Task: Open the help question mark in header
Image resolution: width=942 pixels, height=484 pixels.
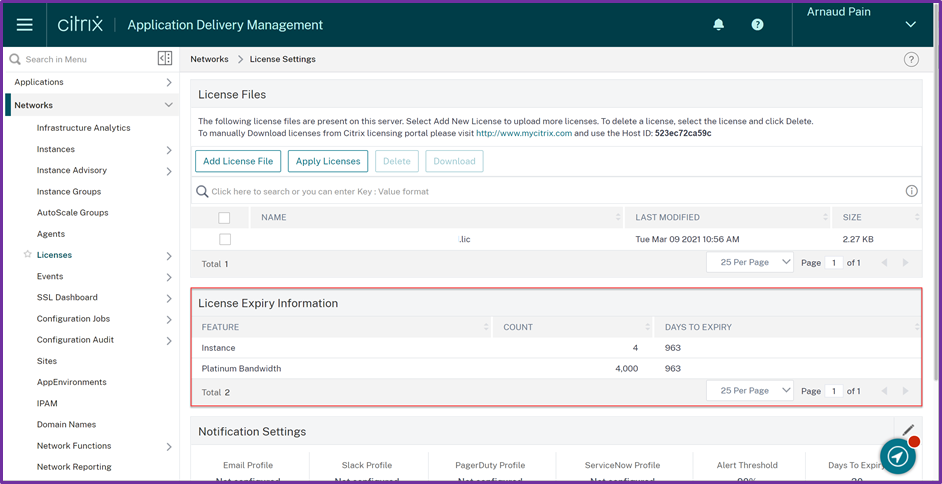Action: point(757,25)
